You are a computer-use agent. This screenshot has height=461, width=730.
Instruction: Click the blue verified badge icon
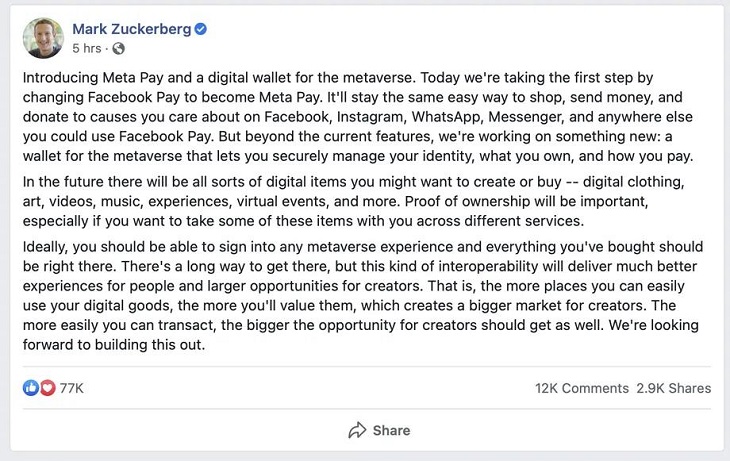[x=201, y=30]
